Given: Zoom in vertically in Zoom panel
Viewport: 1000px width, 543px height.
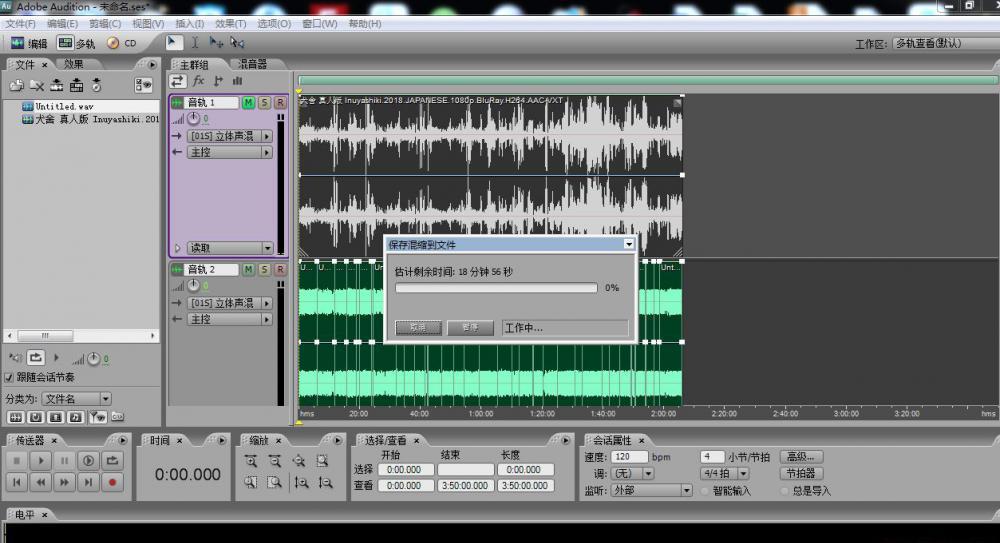Looking at the screenshot, I should point(302,482).
